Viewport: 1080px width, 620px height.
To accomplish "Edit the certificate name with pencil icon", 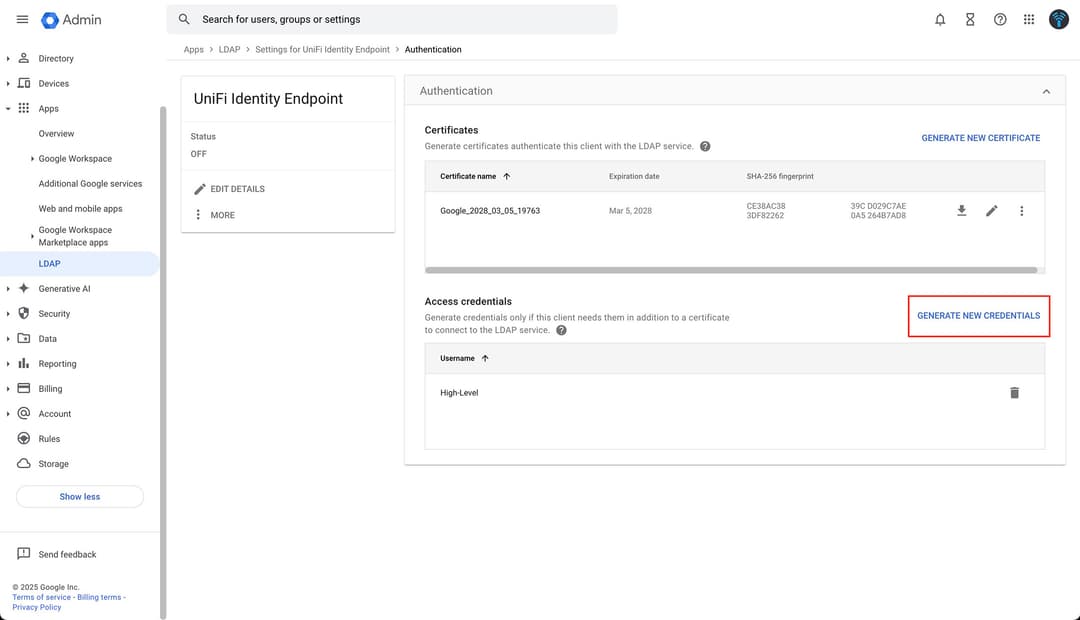I will point(991,211).
